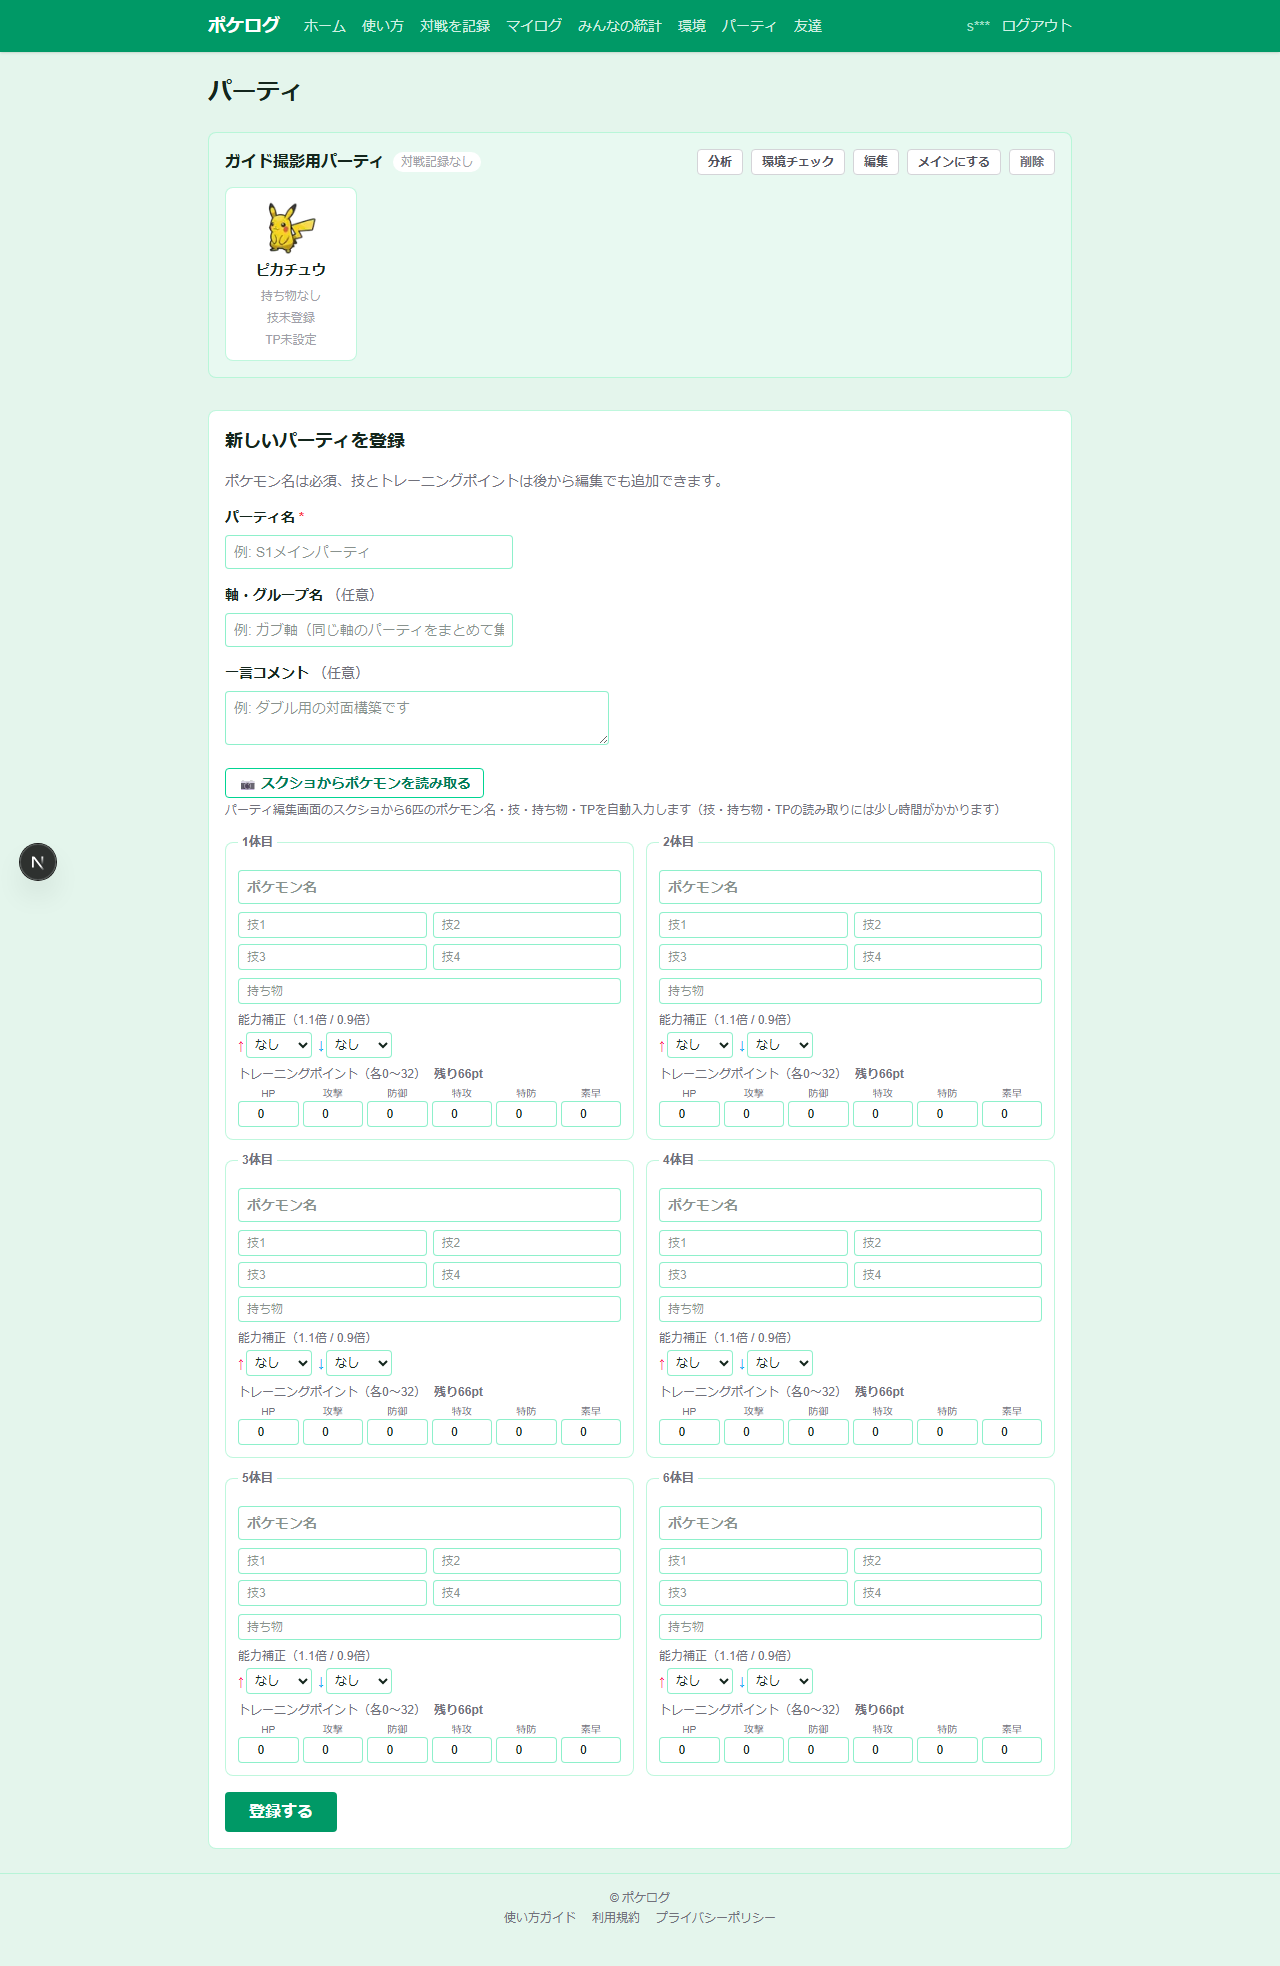Click the メインにする button
1280x1966 pixels.
(954, 162)
